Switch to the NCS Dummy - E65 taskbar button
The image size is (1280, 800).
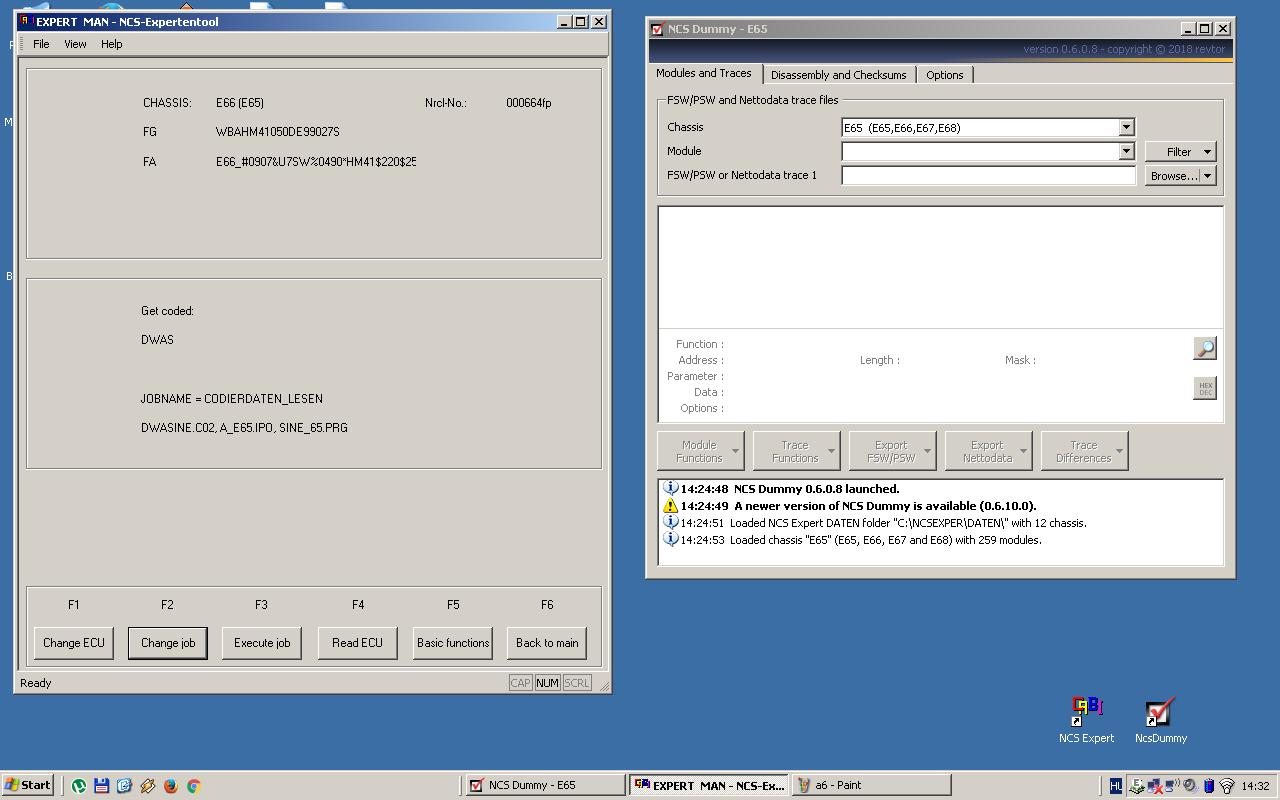click(x=546, y=785)
